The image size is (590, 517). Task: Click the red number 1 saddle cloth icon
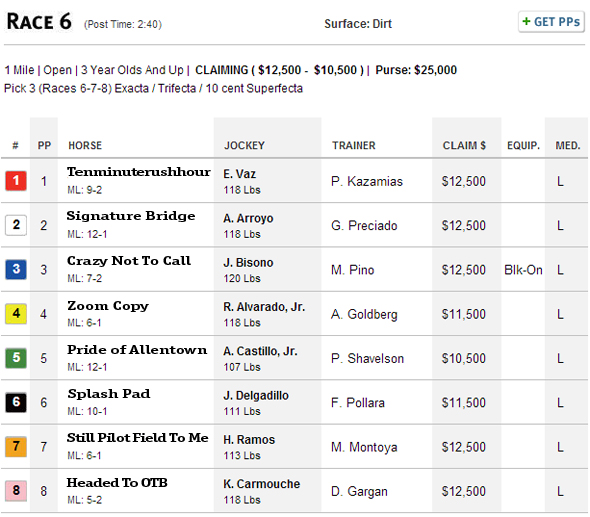[x=16, y=181]
